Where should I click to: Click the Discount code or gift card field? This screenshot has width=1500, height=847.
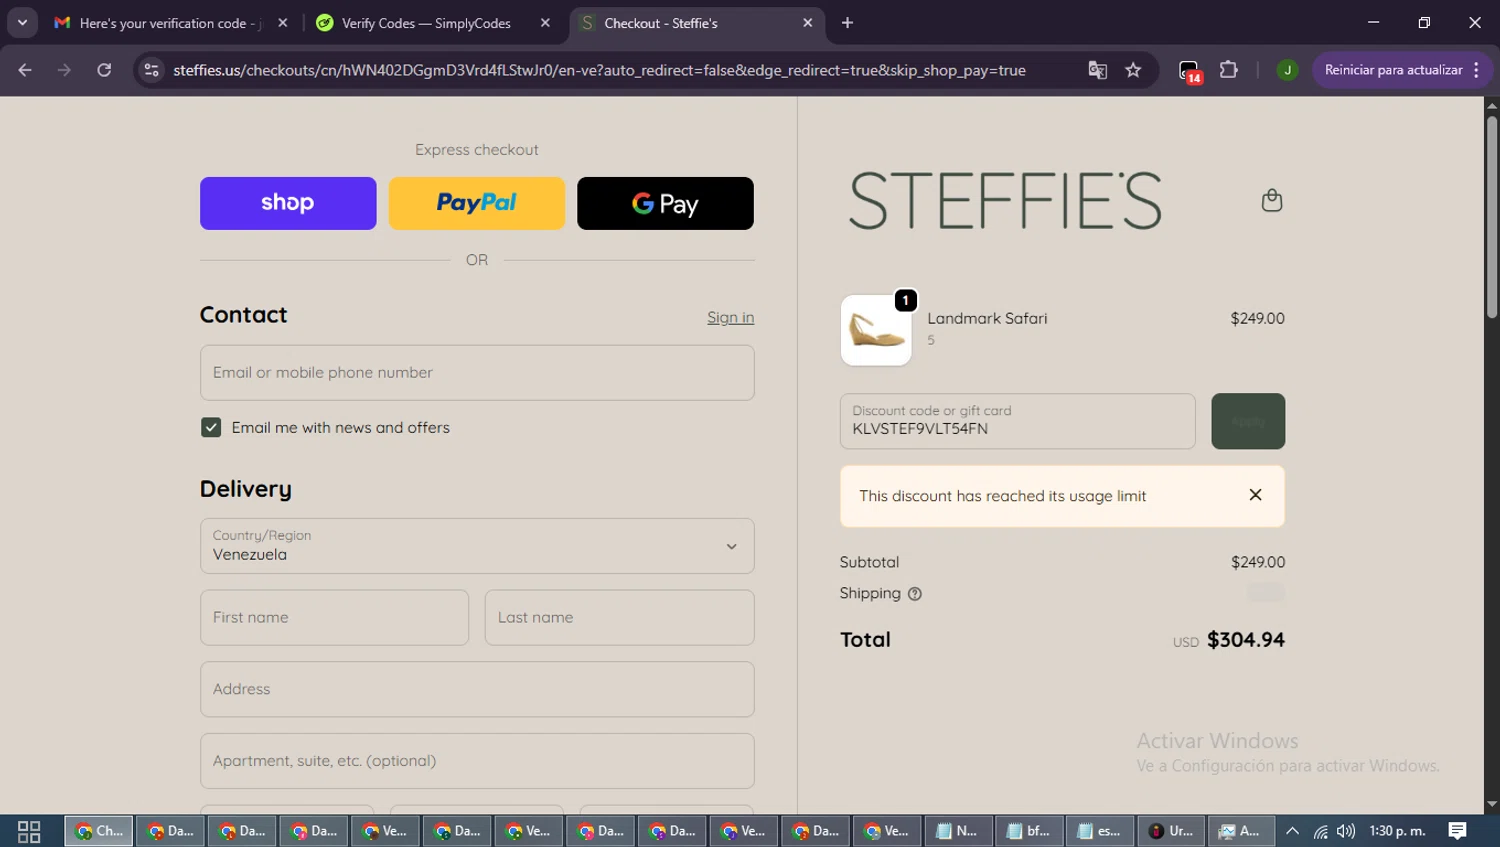[x=1018, y=421]
